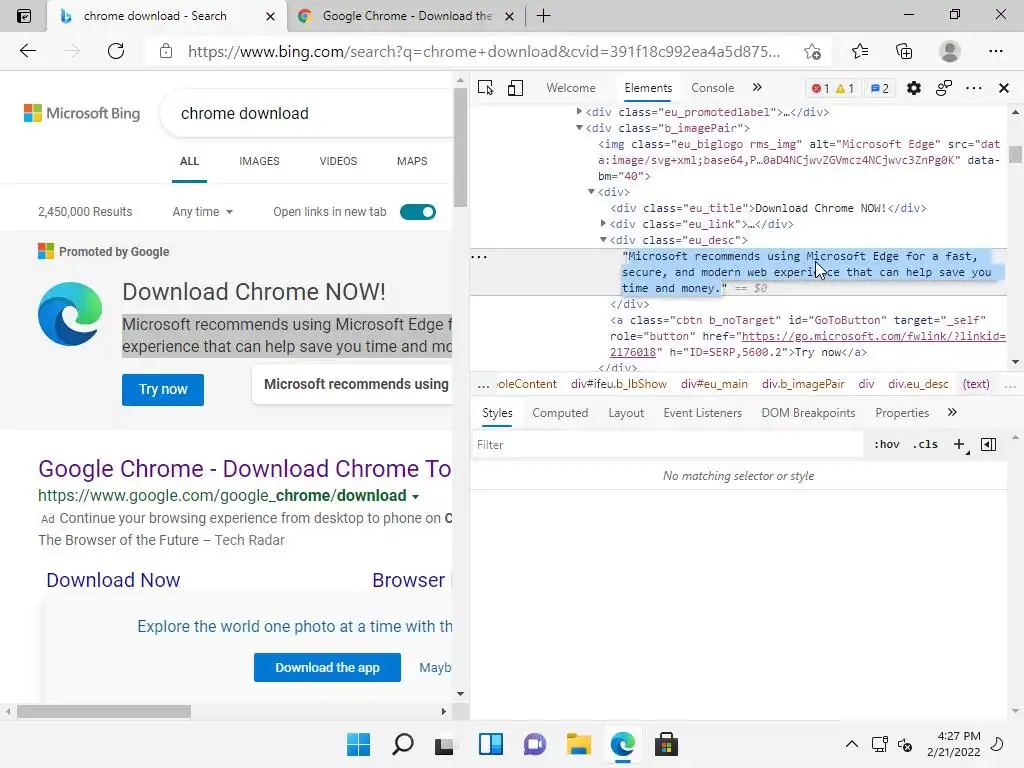Toggle :hov element state panel

[x=886, y=445]
